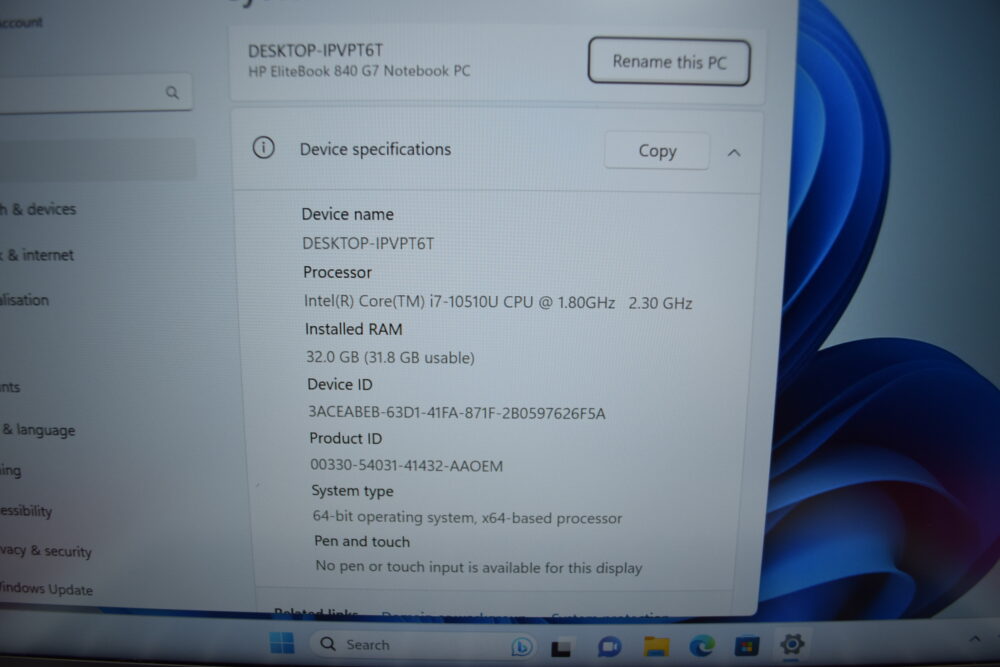Click the System type label

(352, 491)
